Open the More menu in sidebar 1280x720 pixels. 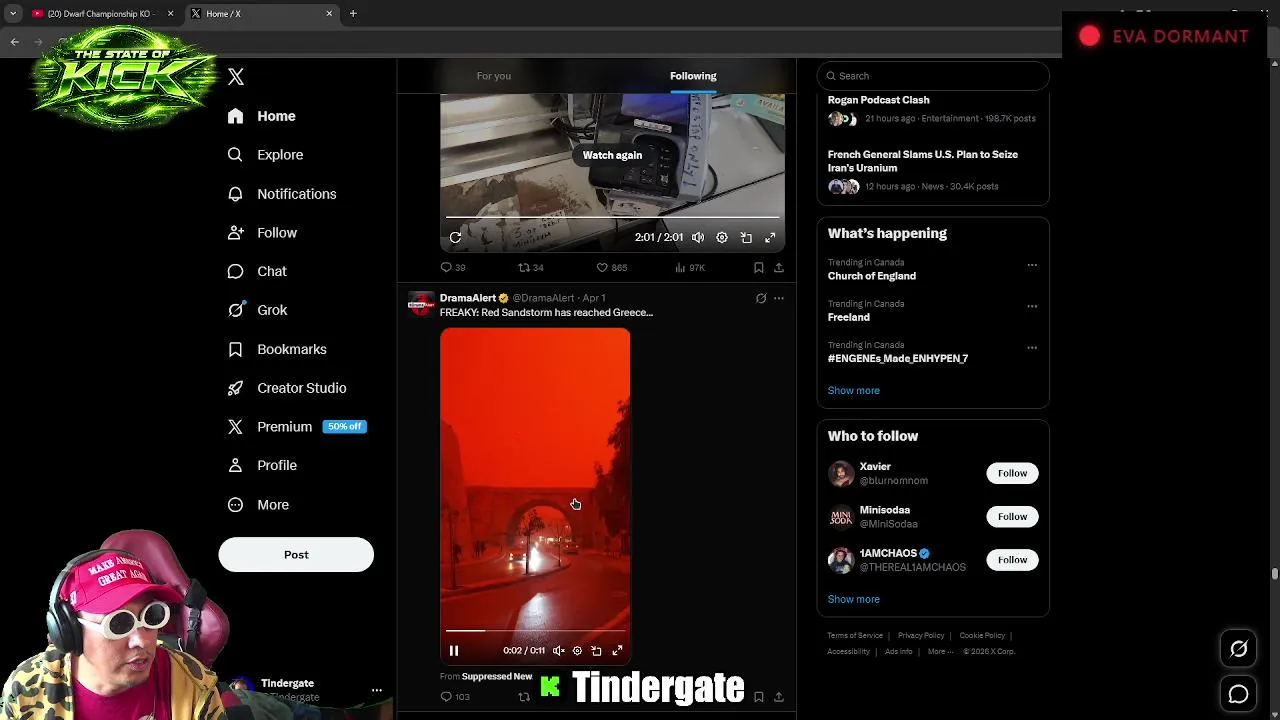258,505
